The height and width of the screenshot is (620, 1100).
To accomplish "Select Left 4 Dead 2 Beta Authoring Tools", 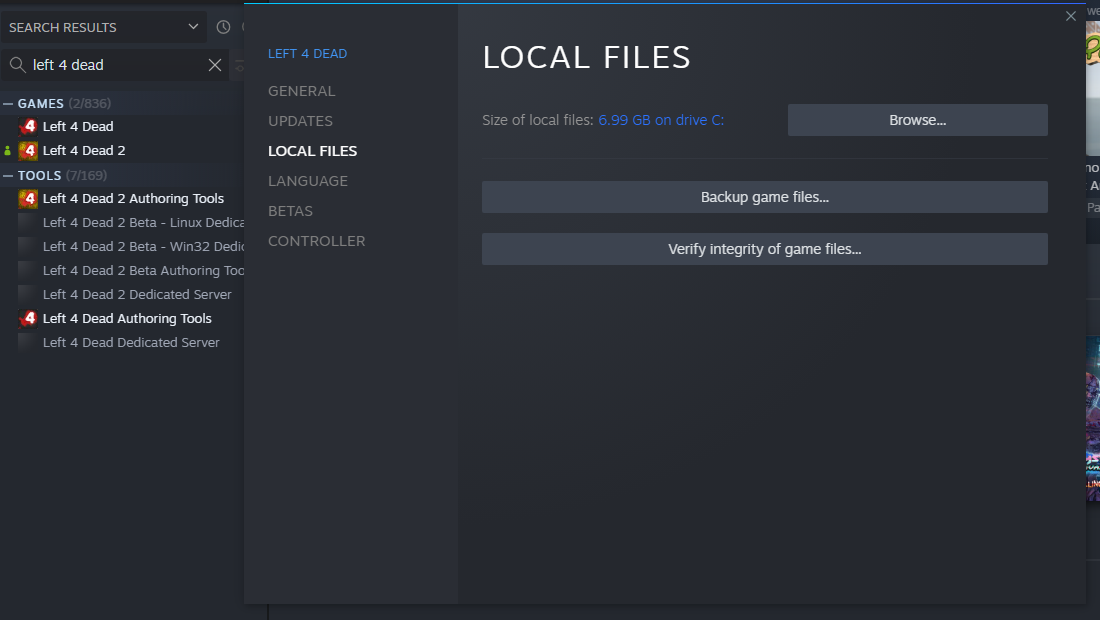I will tap(143, 270).
